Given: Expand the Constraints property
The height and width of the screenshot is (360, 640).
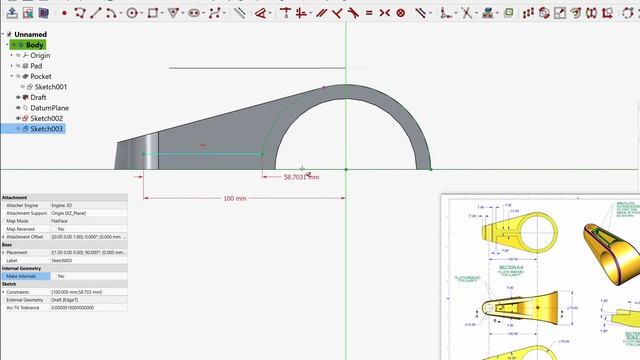Looking at the screenshot, I should tap(4, 292).
